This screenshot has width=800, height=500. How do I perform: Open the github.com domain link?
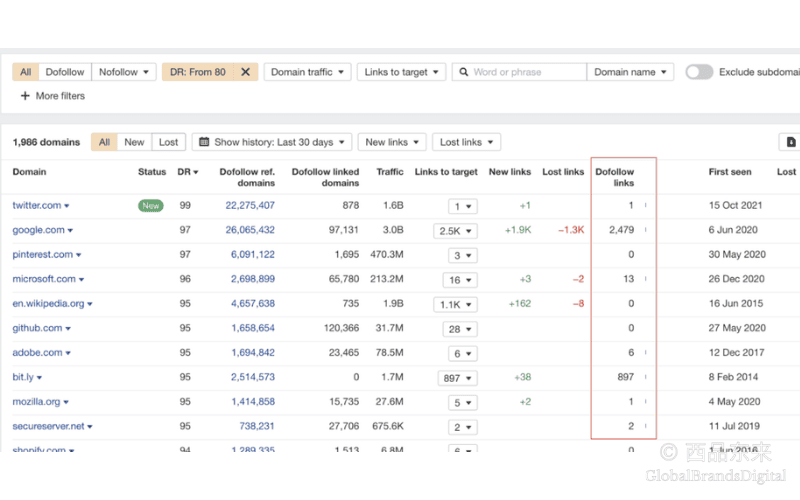tap(37, 328)
